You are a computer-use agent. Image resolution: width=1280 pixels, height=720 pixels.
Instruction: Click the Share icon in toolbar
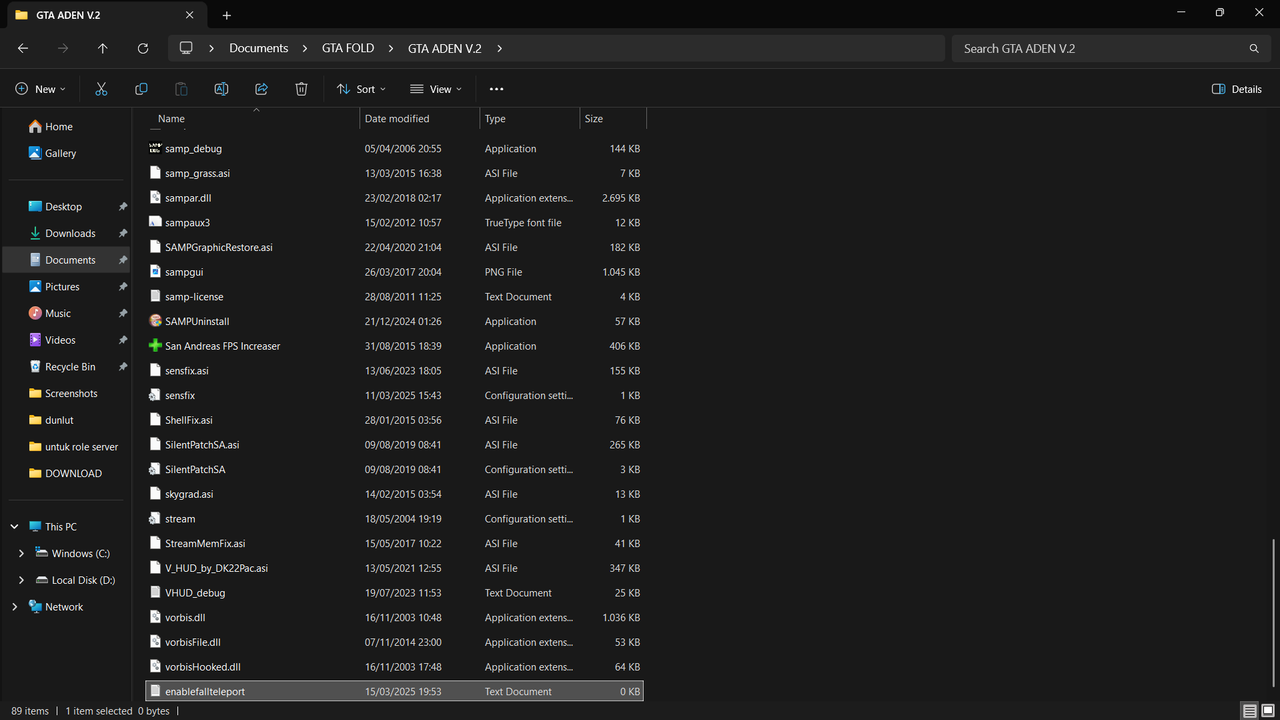261,89
